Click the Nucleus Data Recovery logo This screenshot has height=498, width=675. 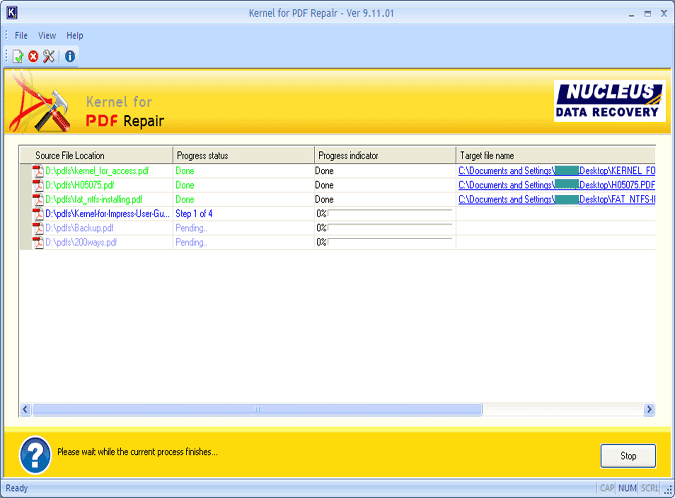(x=609, y=101)
